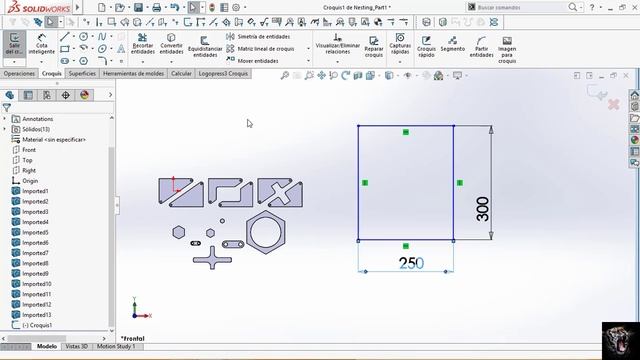The width and height of the screenshot is (640, 360).
Task: Expand SolidWorks menu flyout arrow
Action: pyautogui.click(x=78, y=7)
